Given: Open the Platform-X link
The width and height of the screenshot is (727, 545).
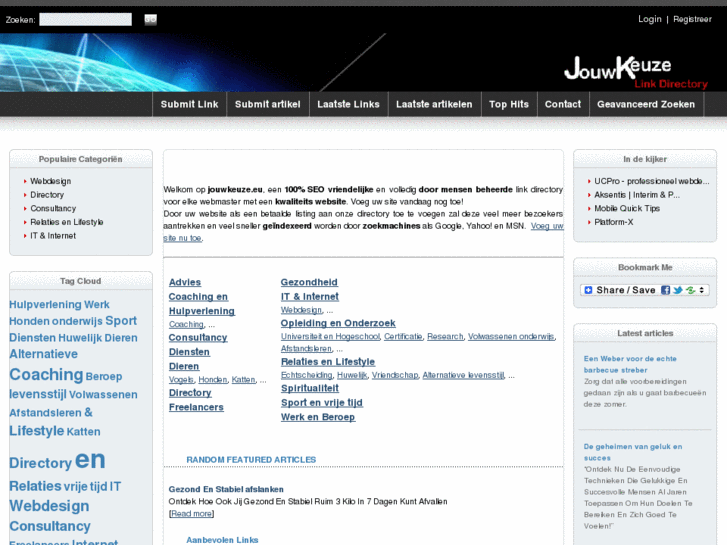Looking at the screenshot, I should (x=613, y=222).
